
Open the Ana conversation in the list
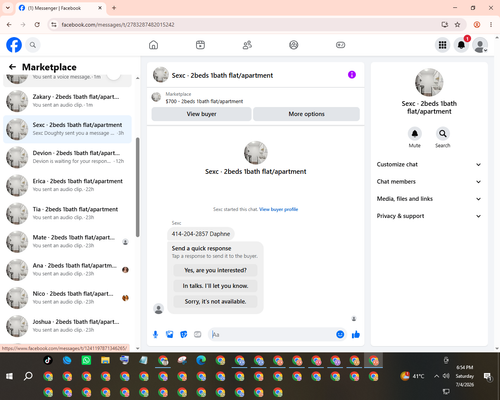coord(67,270)
